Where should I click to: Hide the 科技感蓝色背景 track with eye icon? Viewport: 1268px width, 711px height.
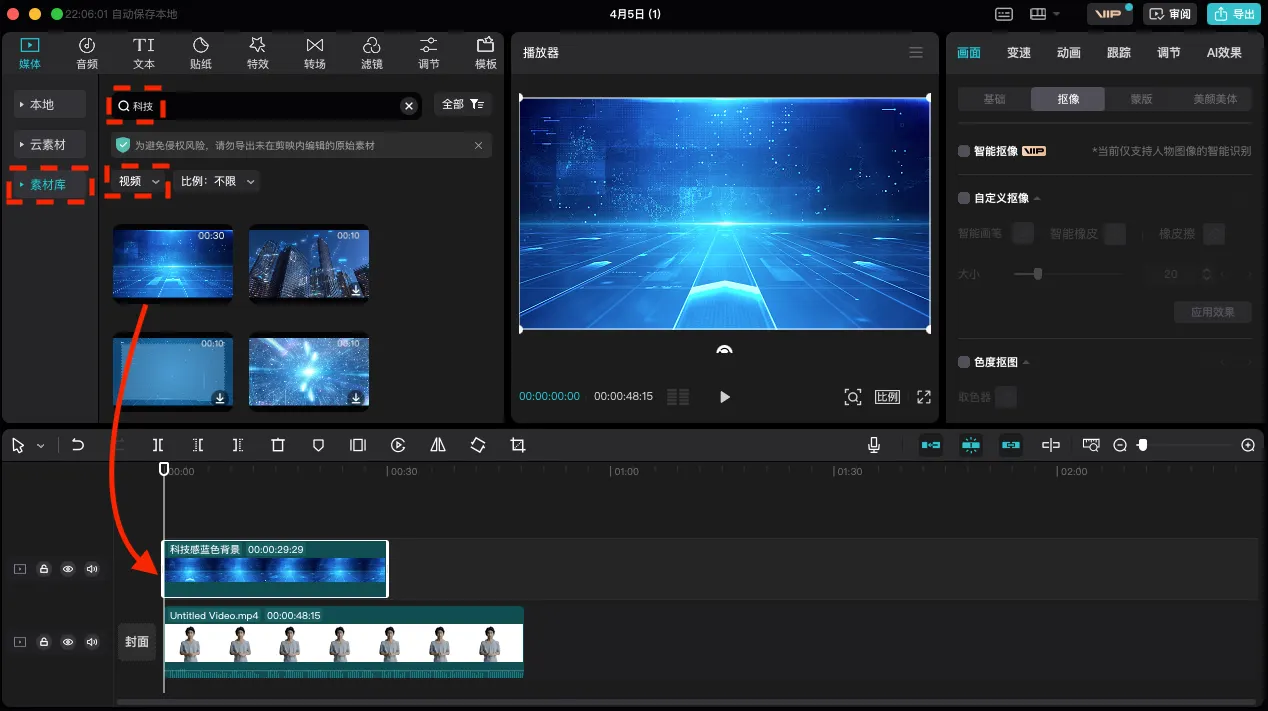(x=68, y=569)
